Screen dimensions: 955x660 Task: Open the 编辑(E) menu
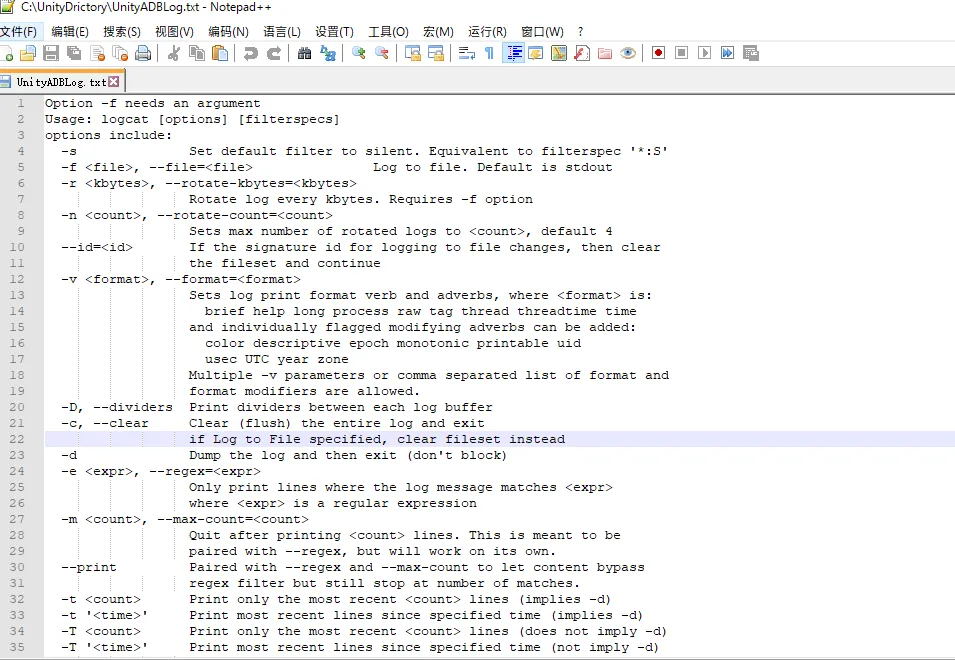[70, 32]
